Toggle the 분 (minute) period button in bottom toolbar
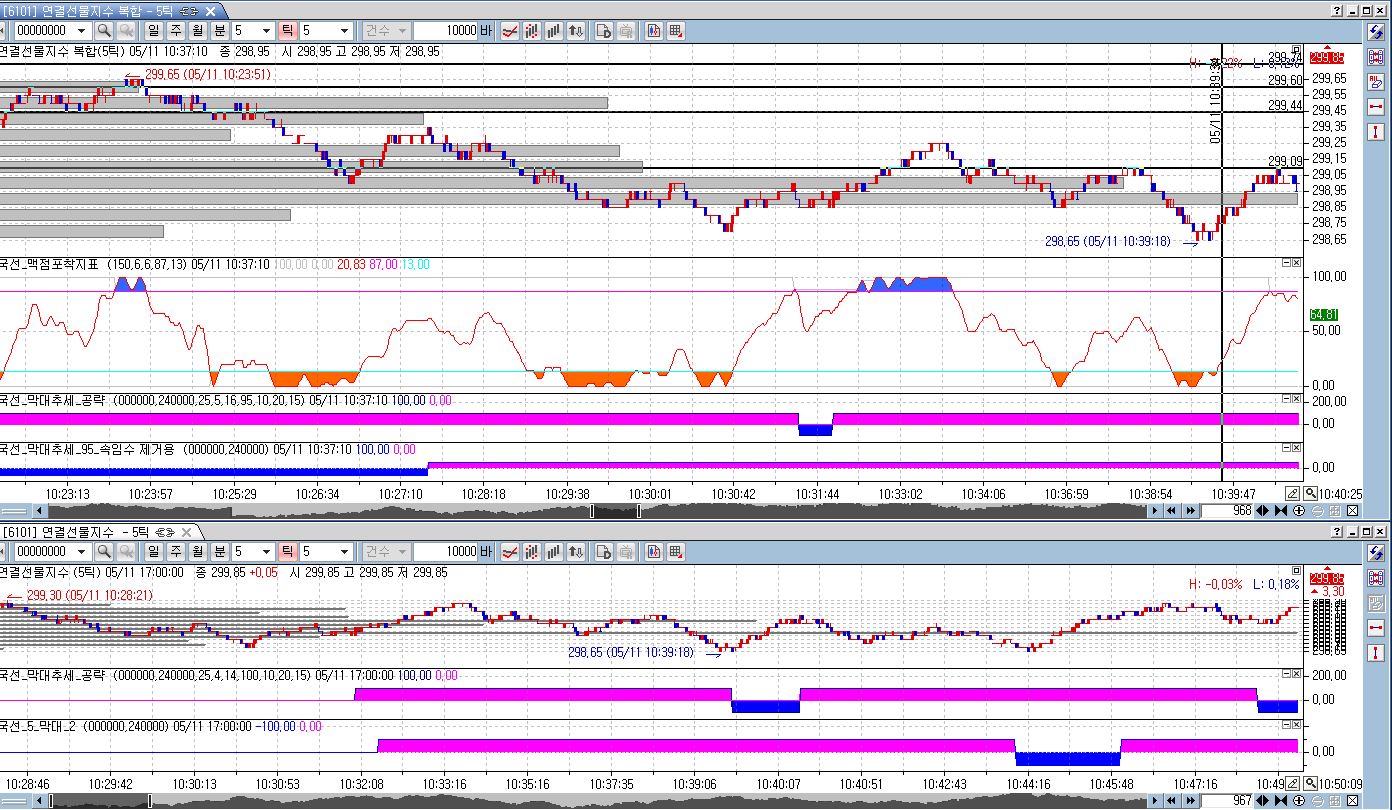This screenshot has width=1392, height=810. click(x=220, y=552)
